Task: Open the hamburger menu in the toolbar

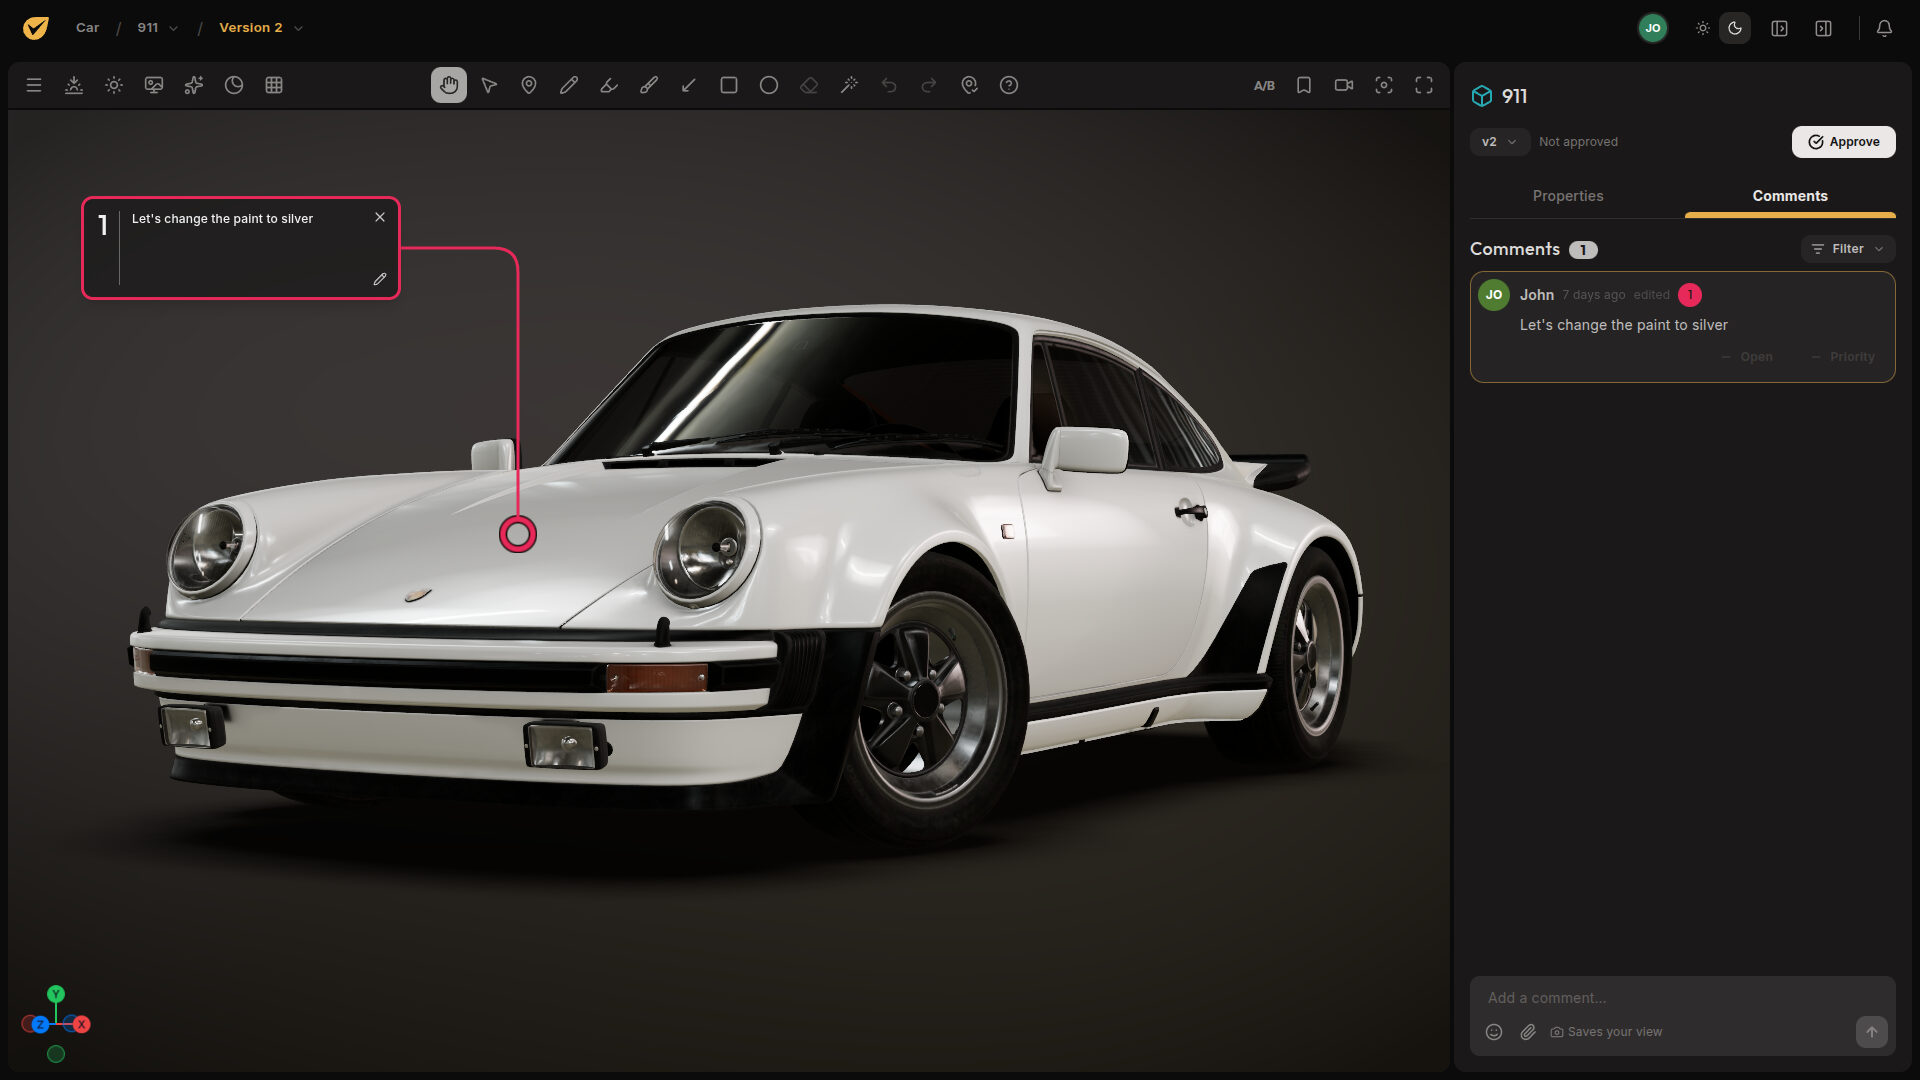Action: (34, 85)
